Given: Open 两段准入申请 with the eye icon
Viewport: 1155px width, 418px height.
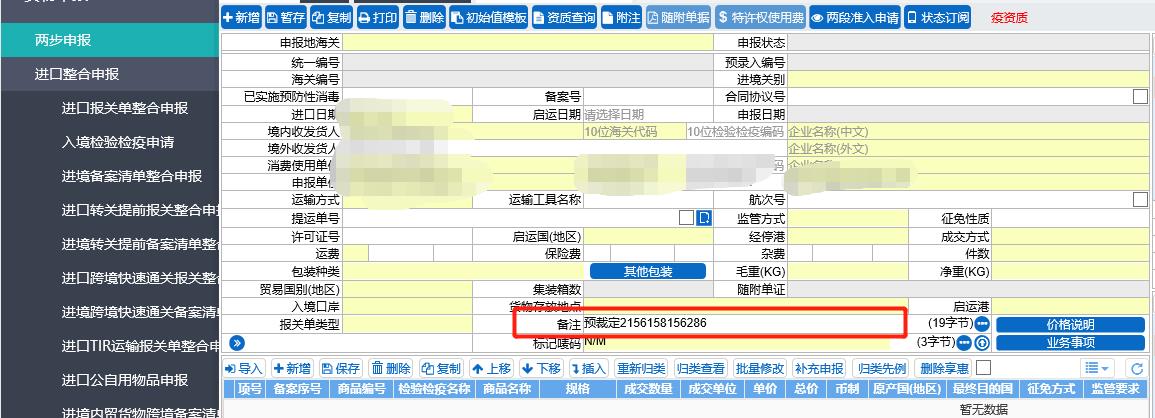Looking at the screenshot, I should (x=854, y=18).
